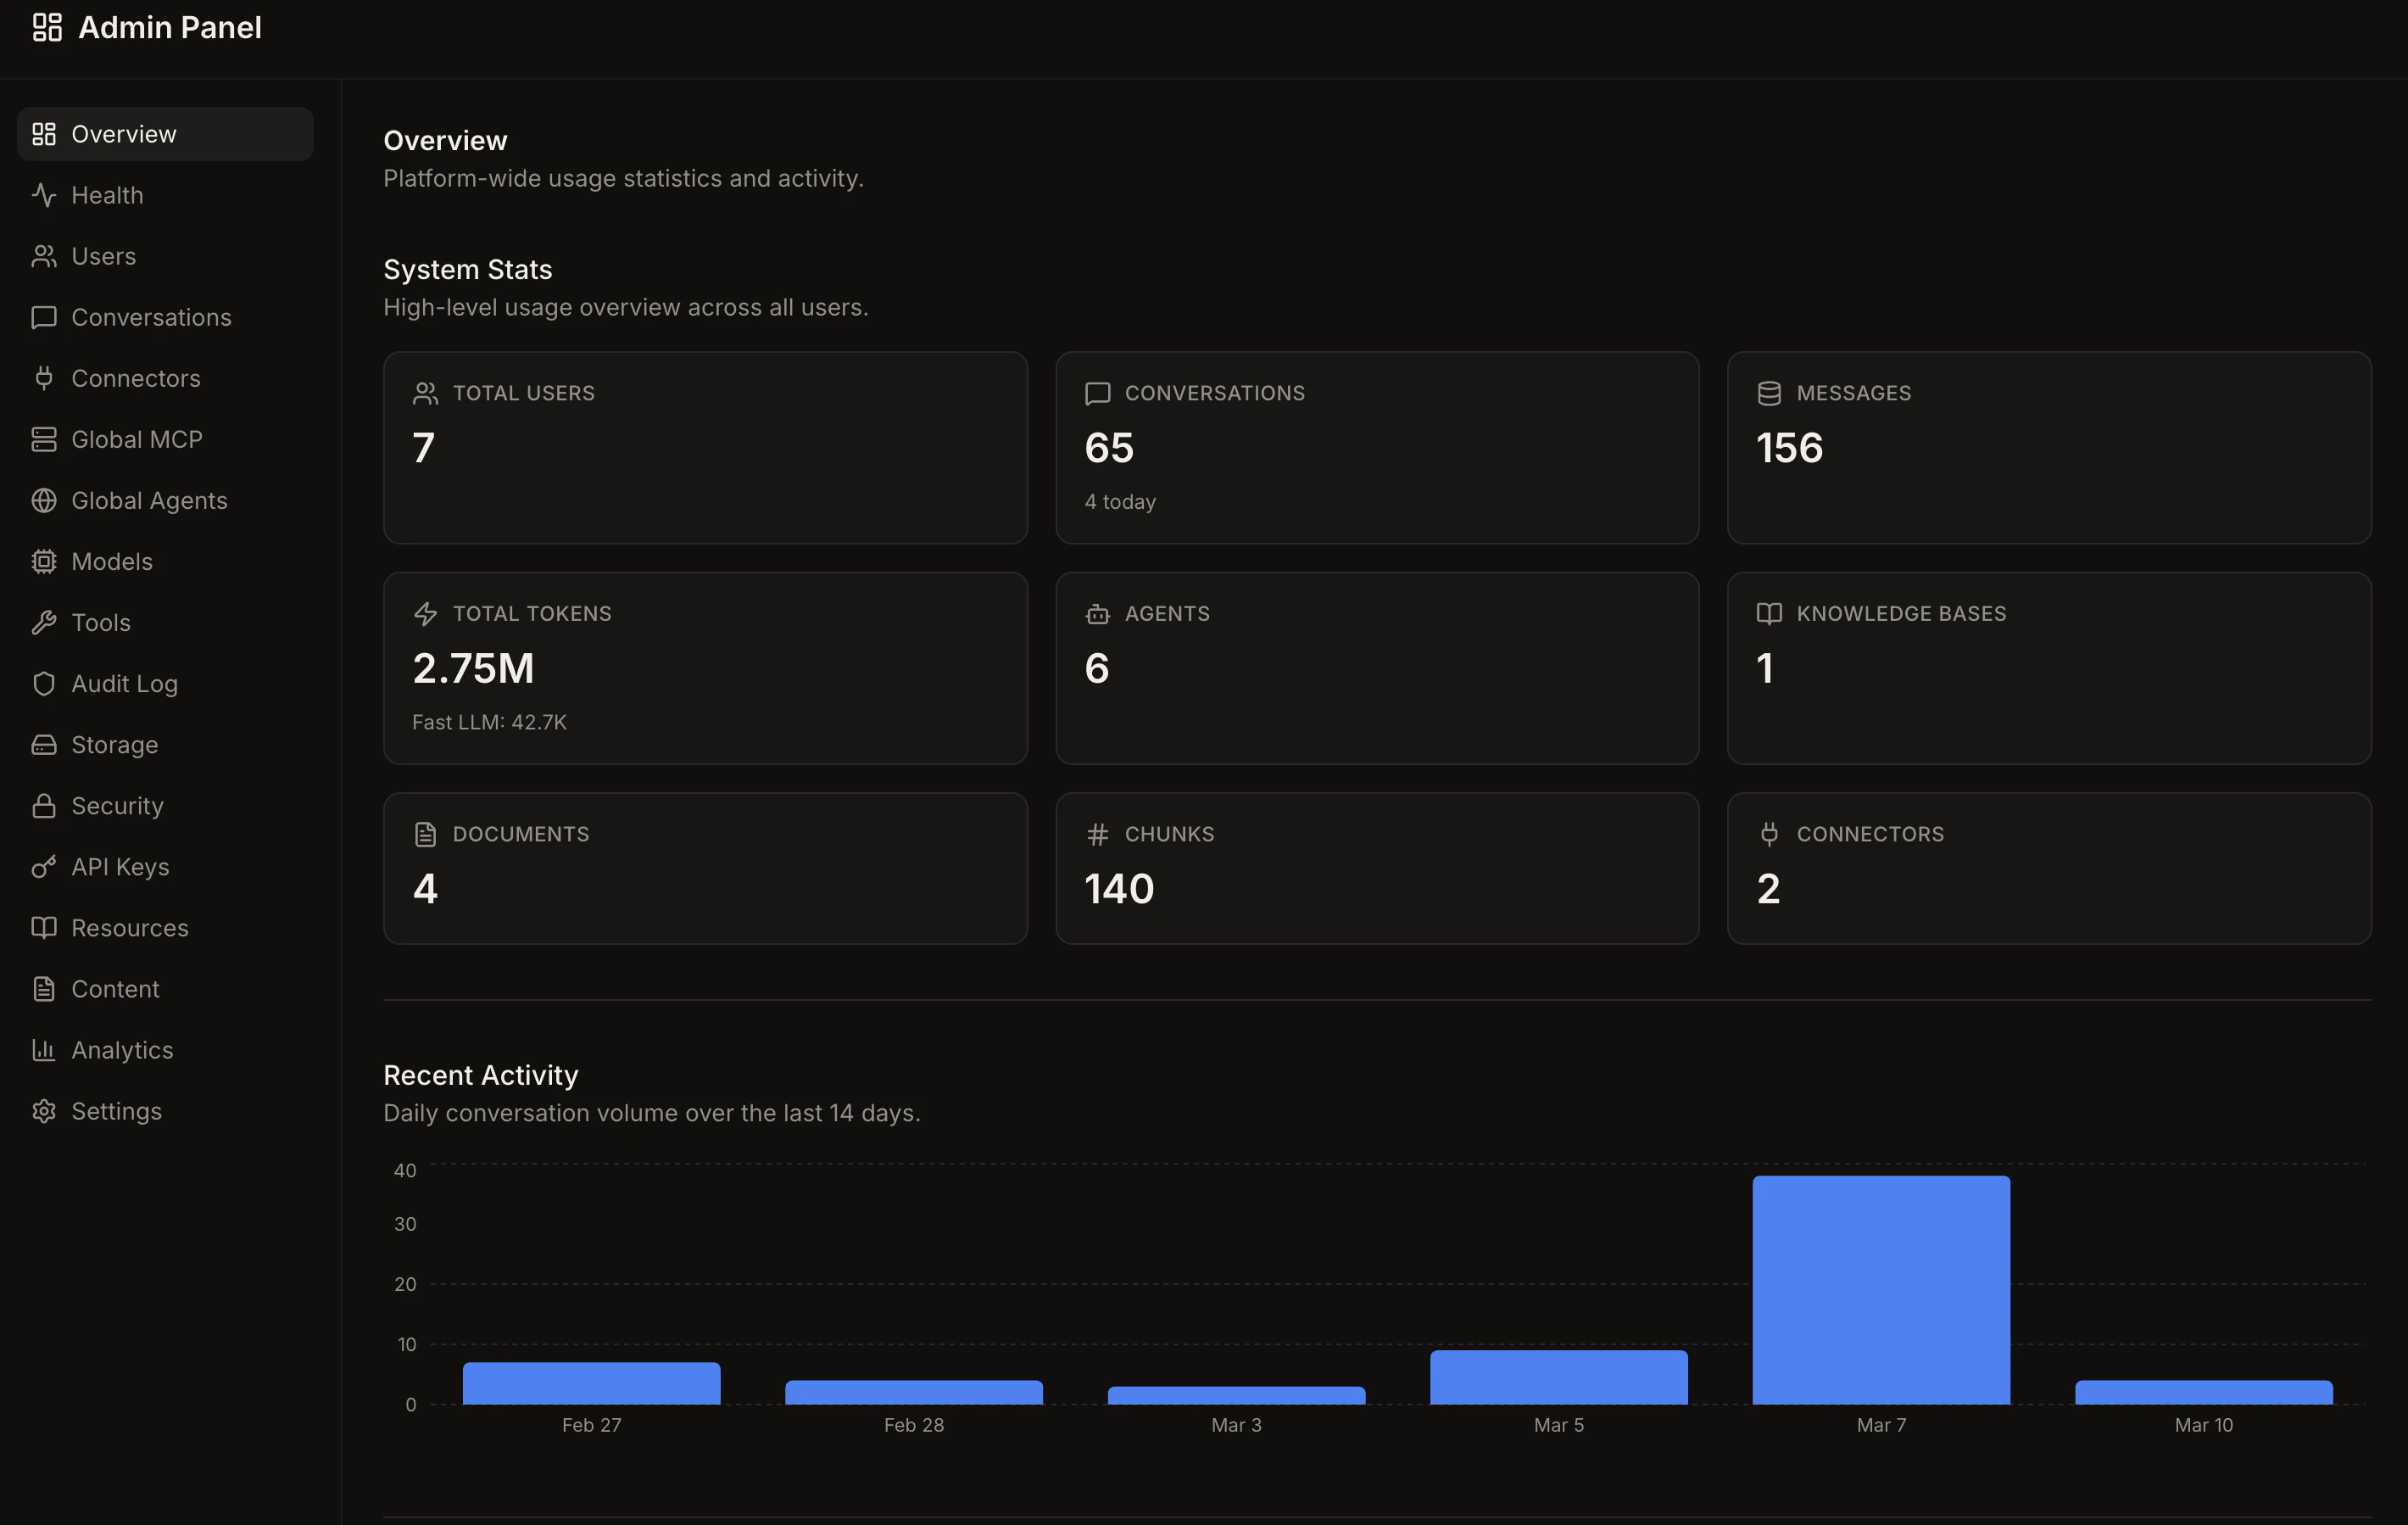Click the Security lock icon
The image size is (2408, 1525).
point(44,805)
